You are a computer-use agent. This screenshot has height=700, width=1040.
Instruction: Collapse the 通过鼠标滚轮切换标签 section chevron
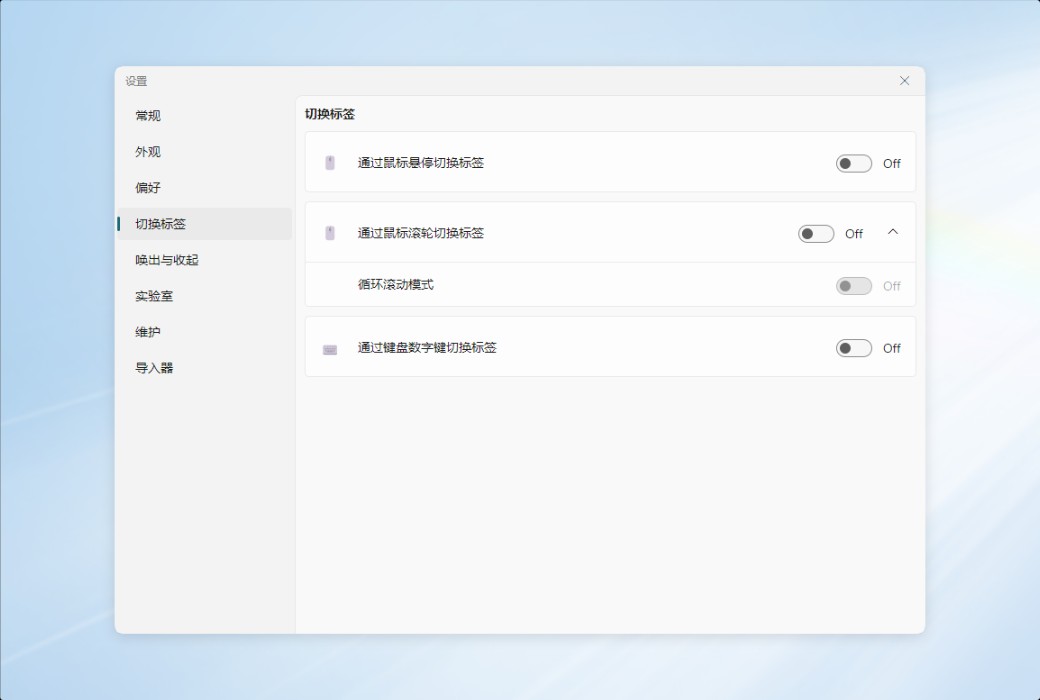click(893, 232)
